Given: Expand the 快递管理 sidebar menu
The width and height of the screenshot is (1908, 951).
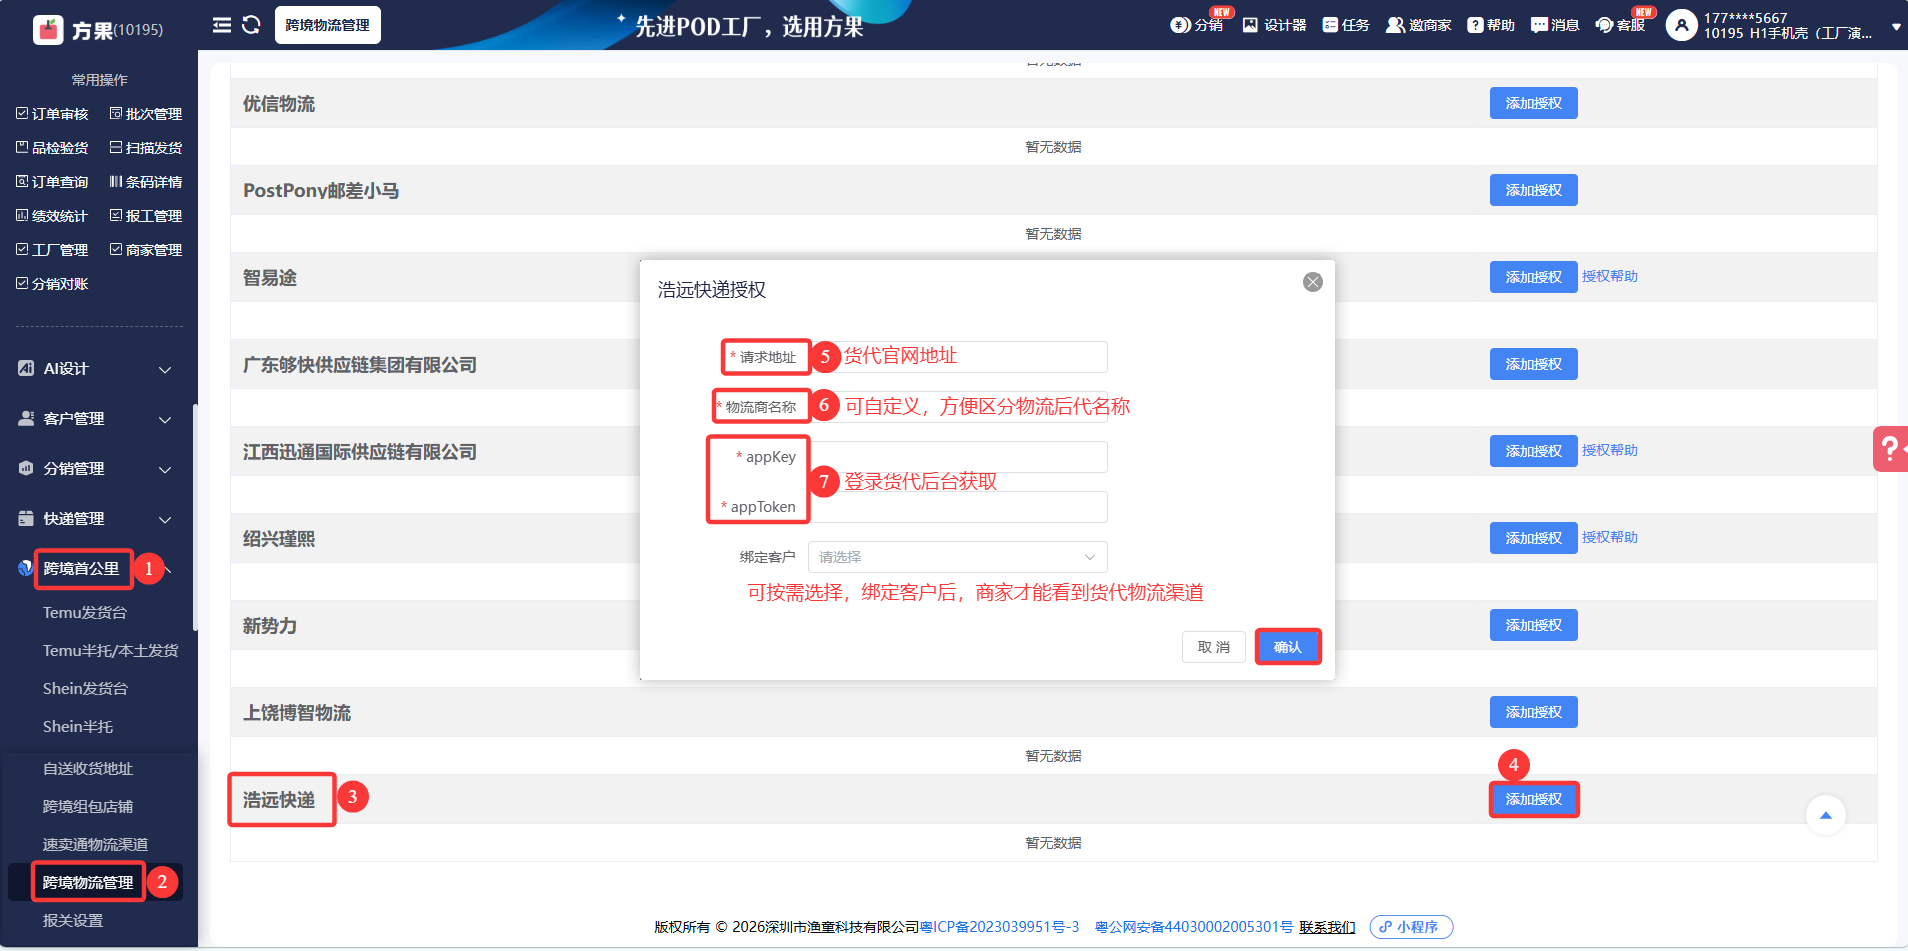Looking at the screenshot, I should [96, 519].
